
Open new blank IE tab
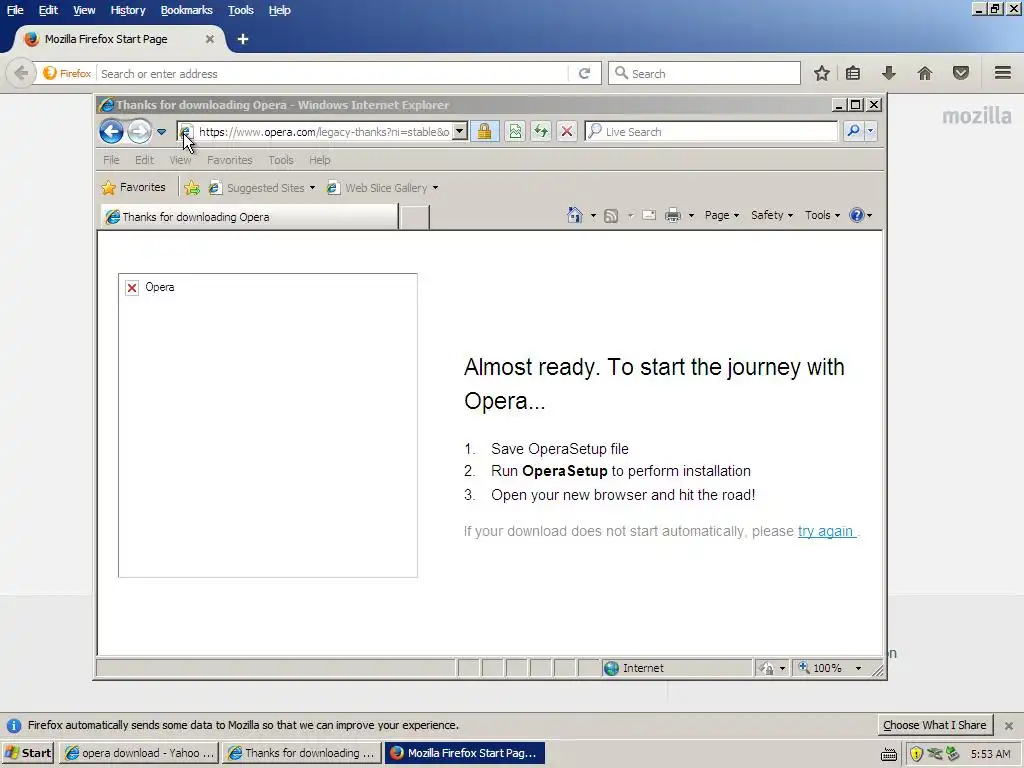[x=414, y=217]
